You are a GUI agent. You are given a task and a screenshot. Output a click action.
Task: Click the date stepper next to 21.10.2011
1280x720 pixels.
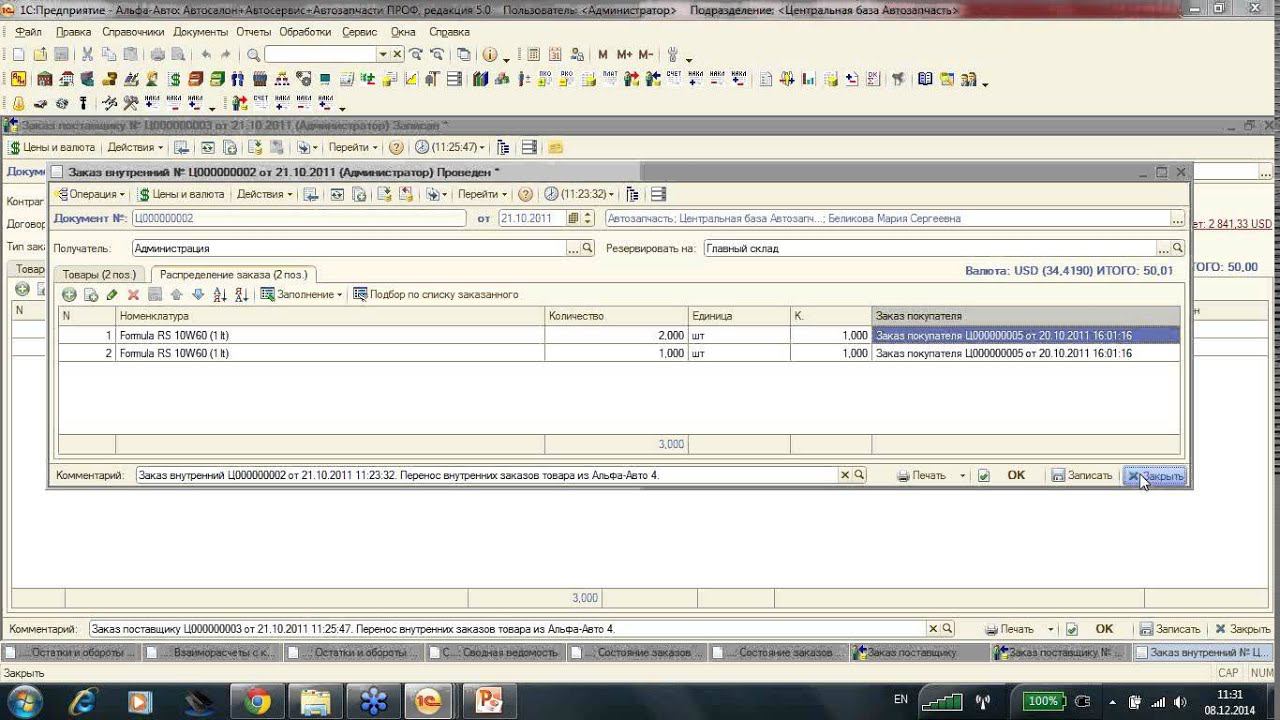tap(588, 218)
